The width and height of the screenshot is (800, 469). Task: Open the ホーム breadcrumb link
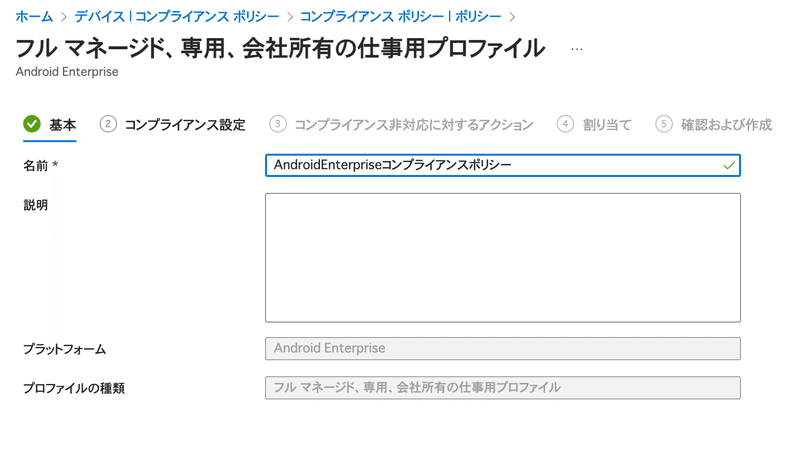34,16
